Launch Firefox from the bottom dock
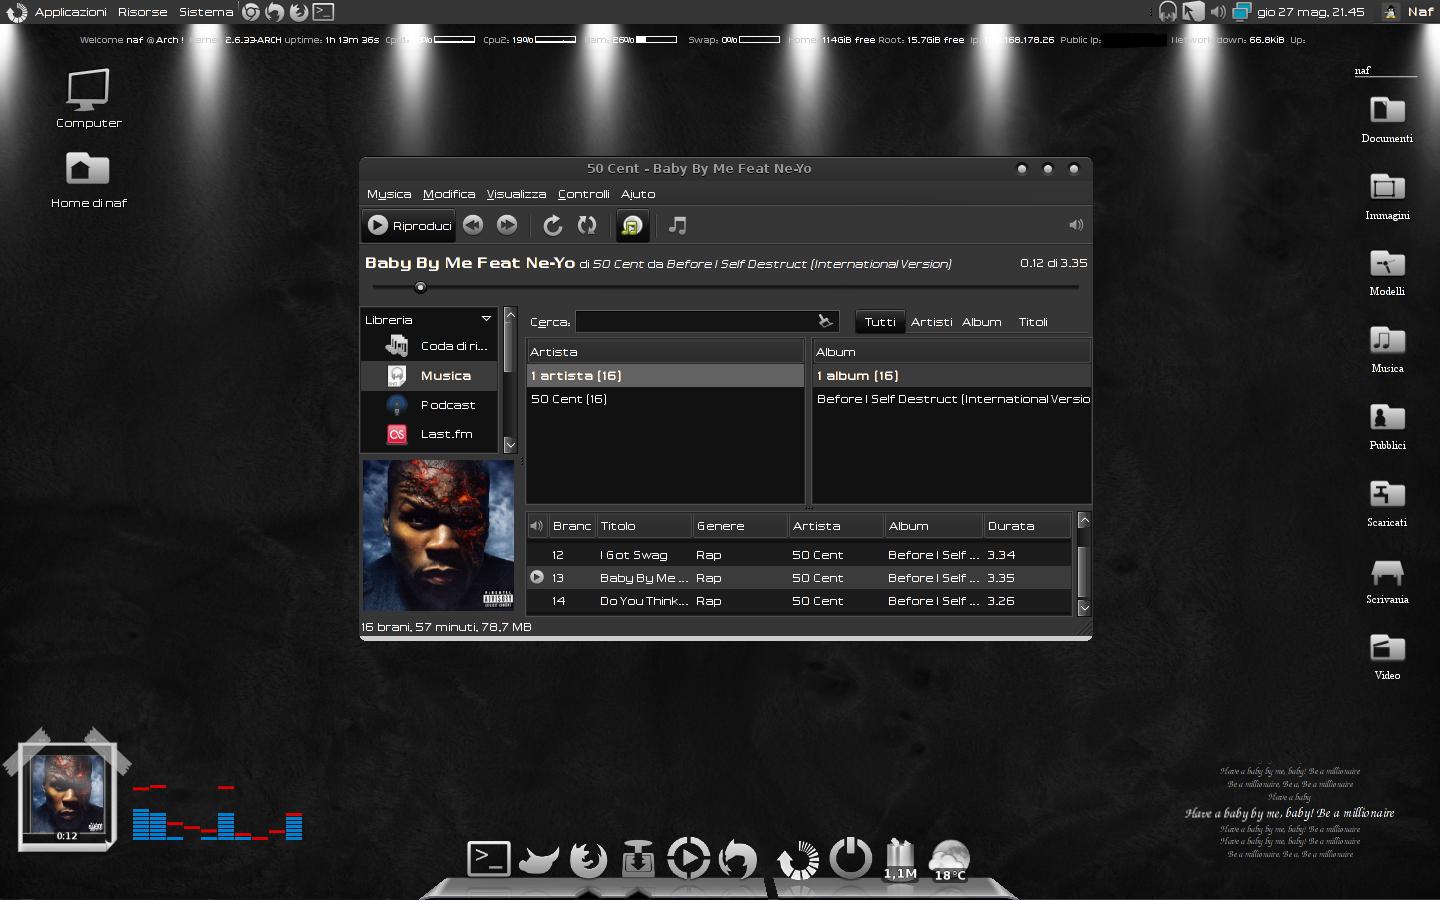 [588, 859]
